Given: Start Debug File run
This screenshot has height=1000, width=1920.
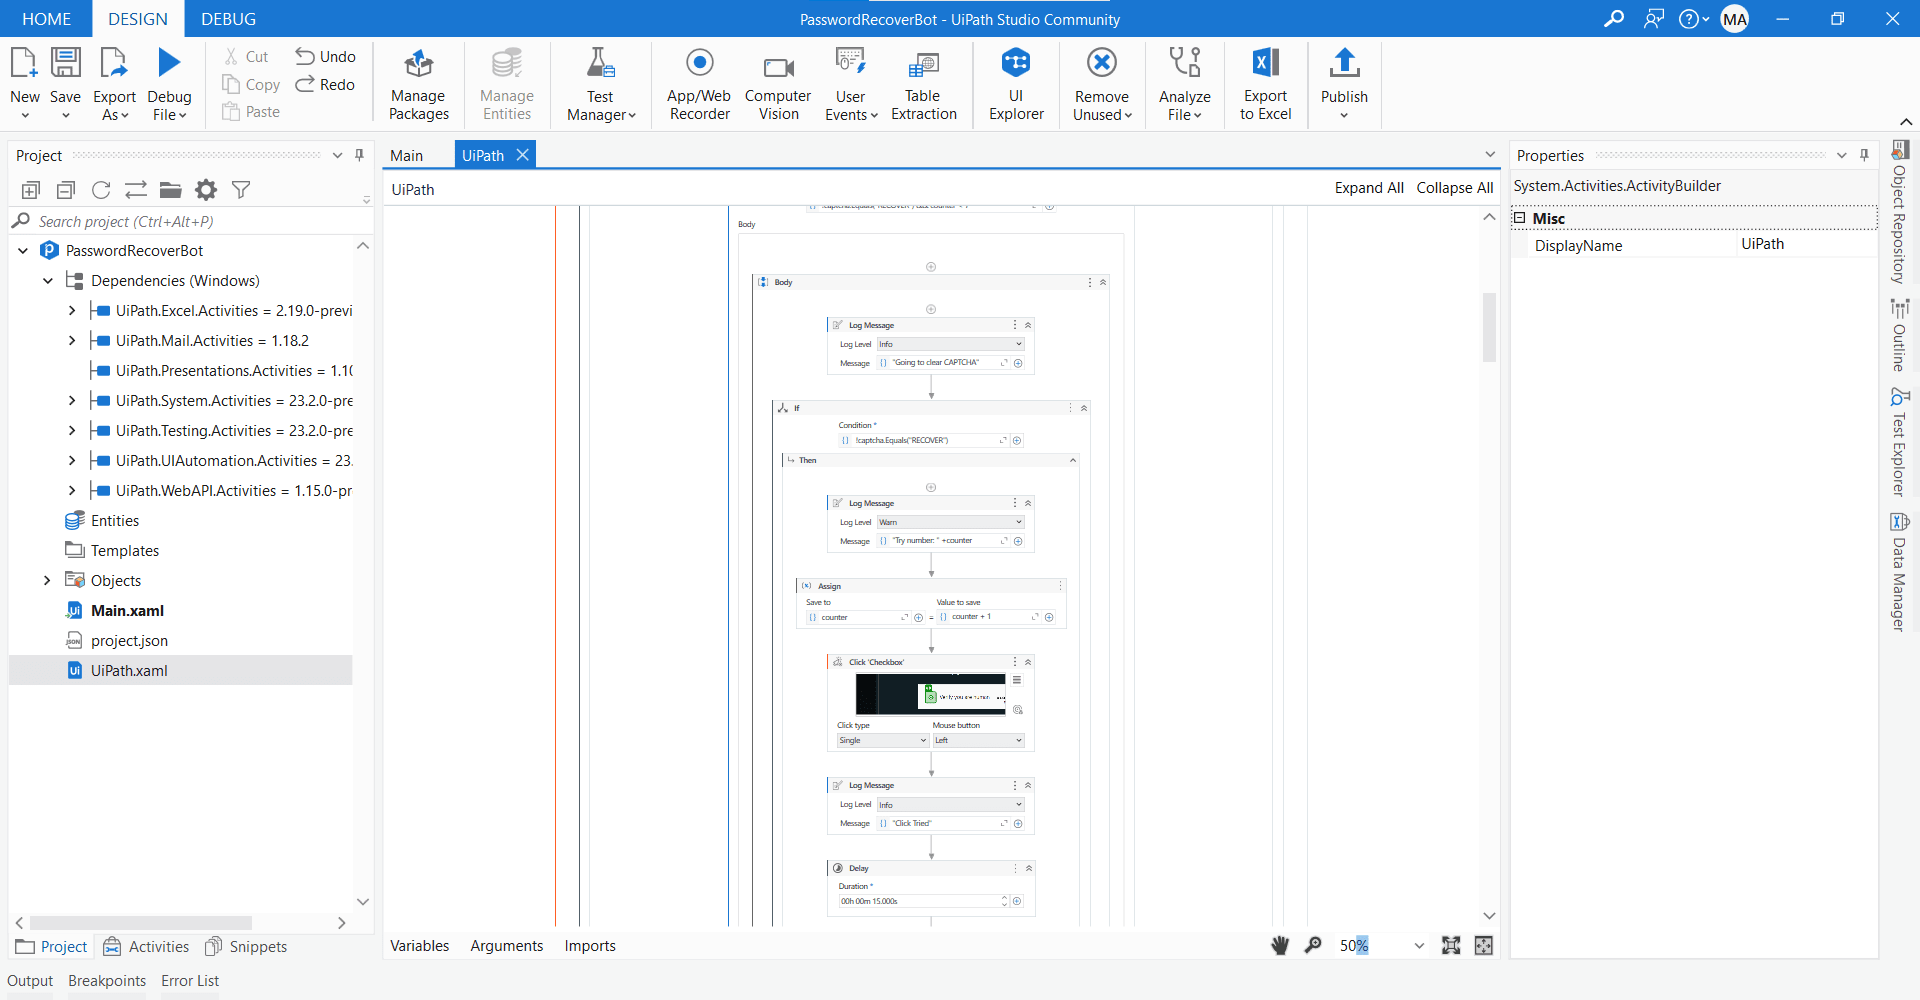Looking at the screenshot, I should [x=169, y=64].
